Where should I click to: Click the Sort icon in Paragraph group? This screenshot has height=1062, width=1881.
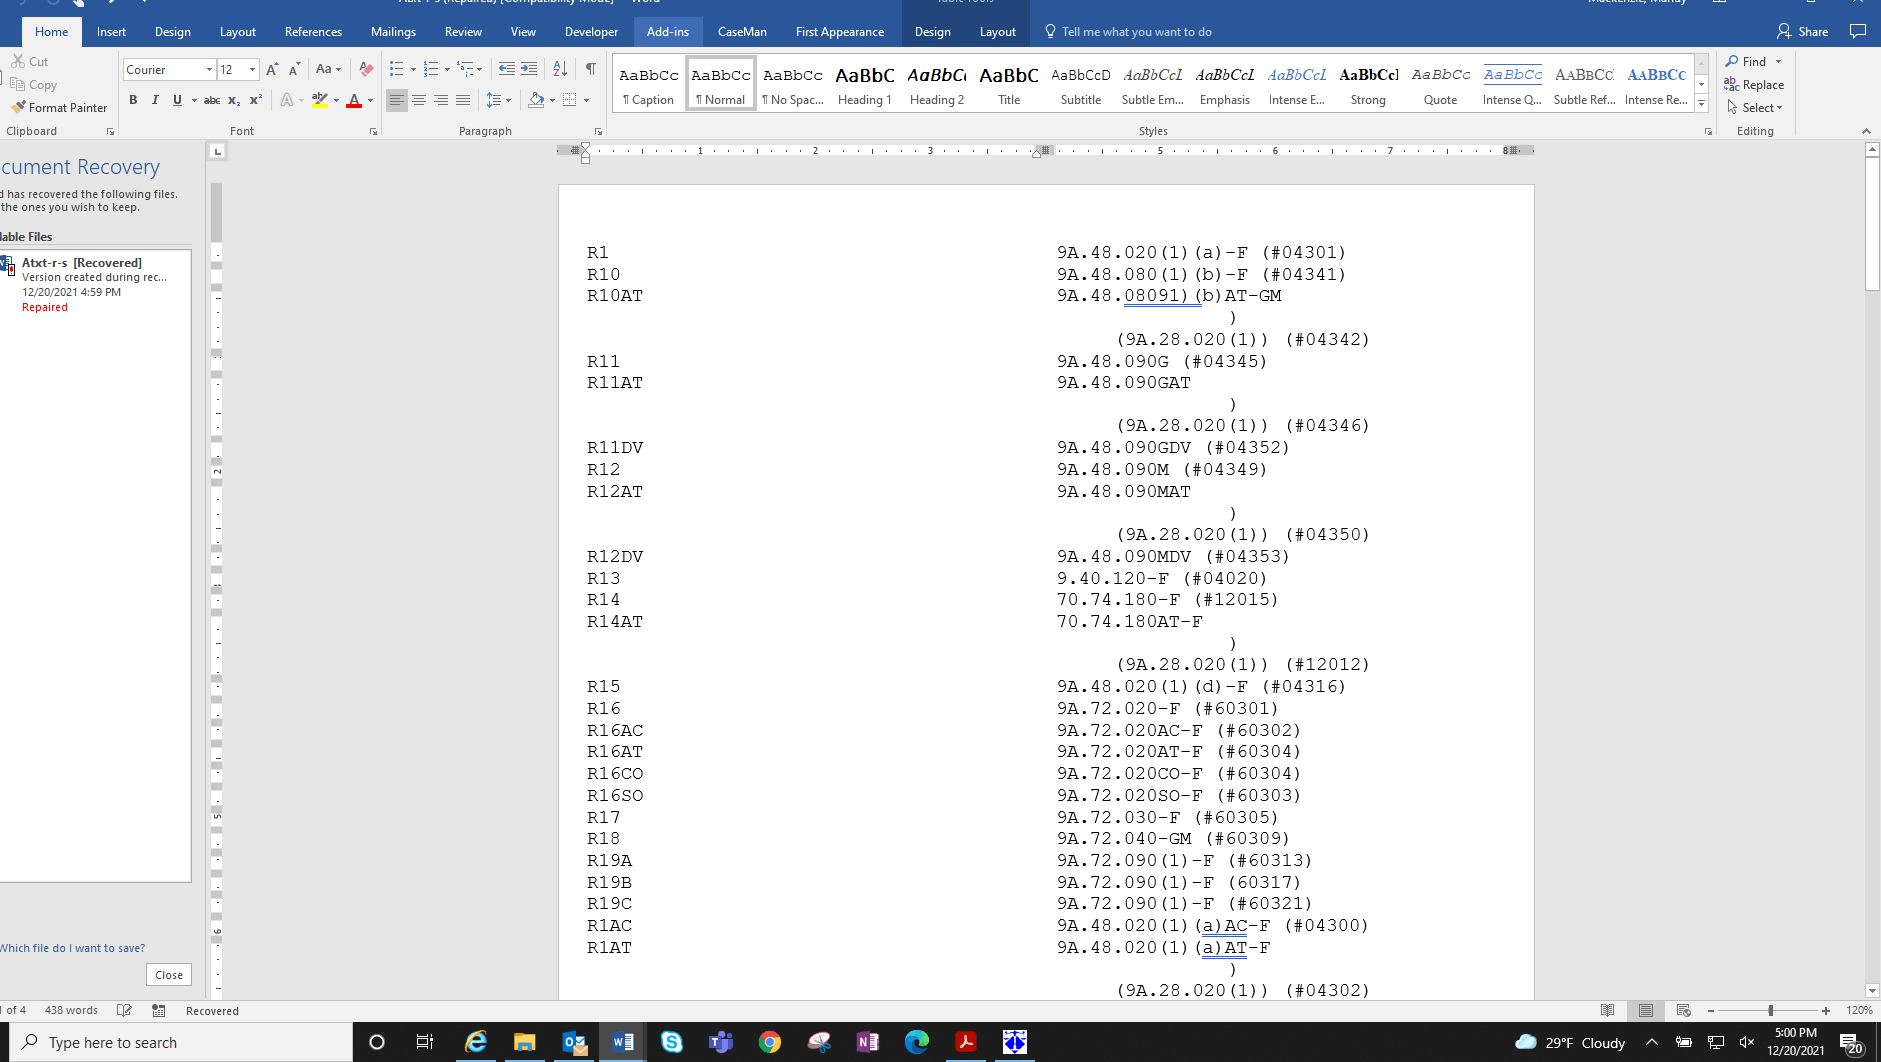coord(560,69)
